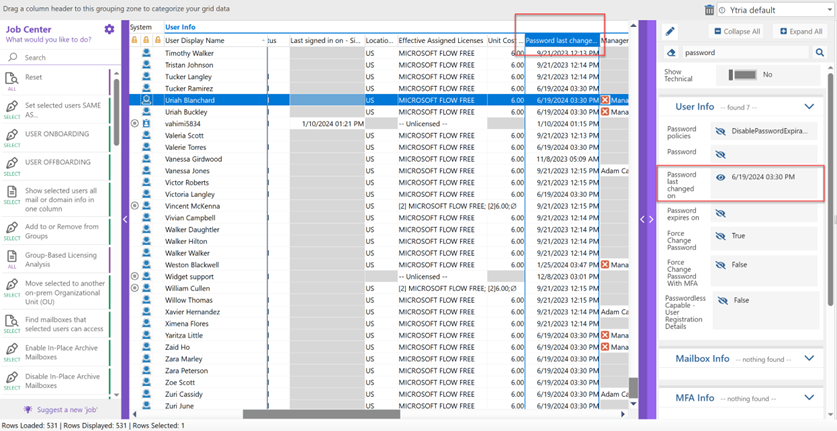
Task: Click the circle icon beside Widget support
Action: click(135, 276)
